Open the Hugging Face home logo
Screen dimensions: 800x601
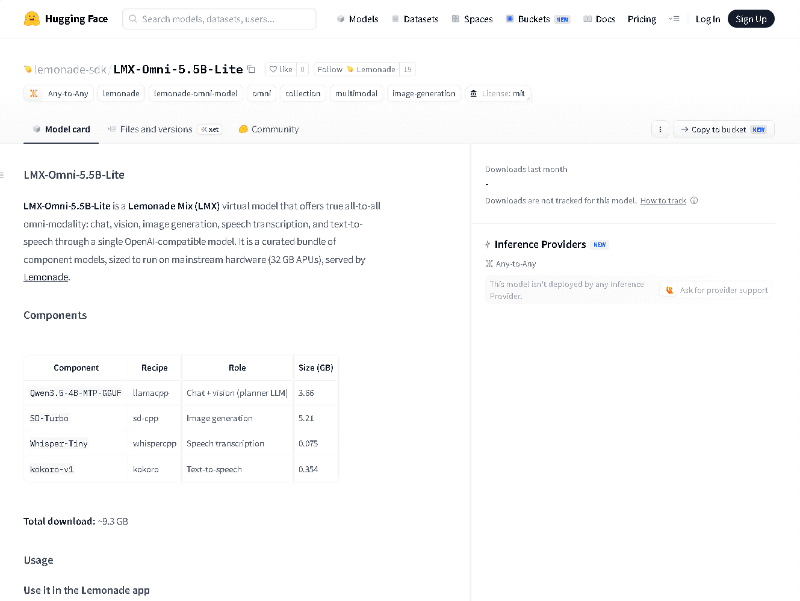coord(66,19)
